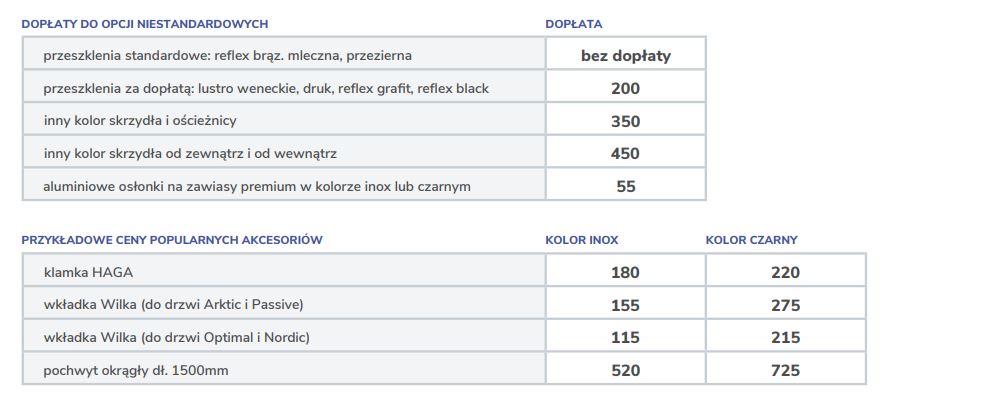Image resolution: width=984 pixels, height=411 pixels.
Task: Select the 350 surcharge cell
Action: (x=625, y=121)
